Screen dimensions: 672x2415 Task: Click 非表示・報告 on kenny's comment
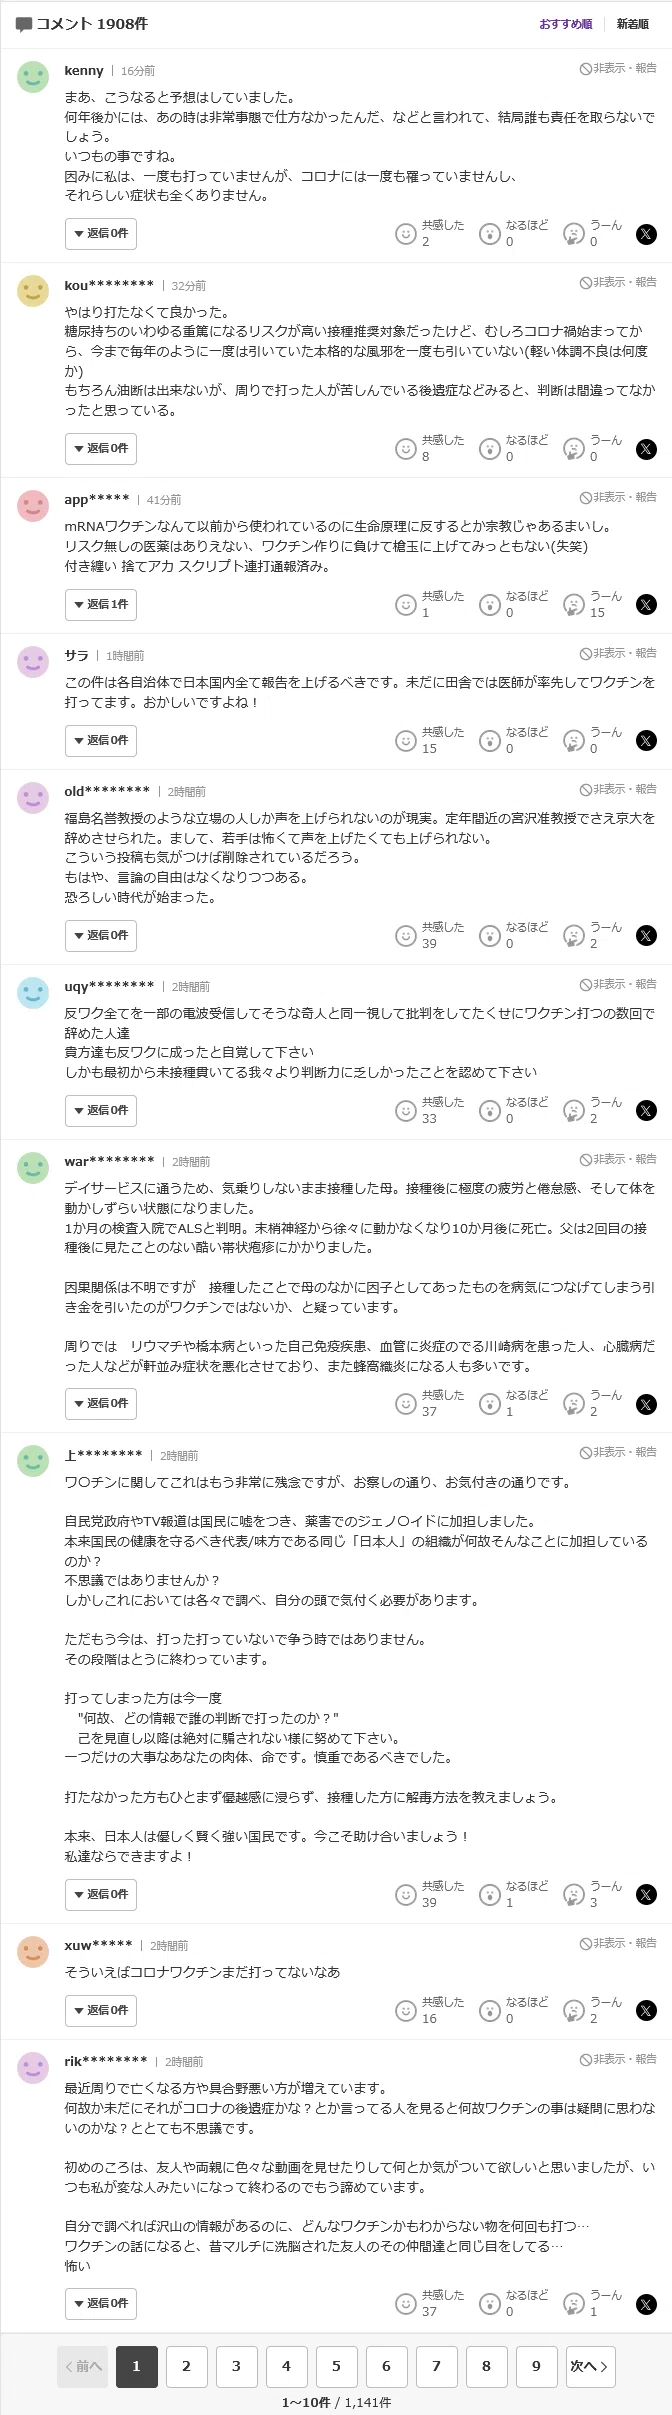618,68
